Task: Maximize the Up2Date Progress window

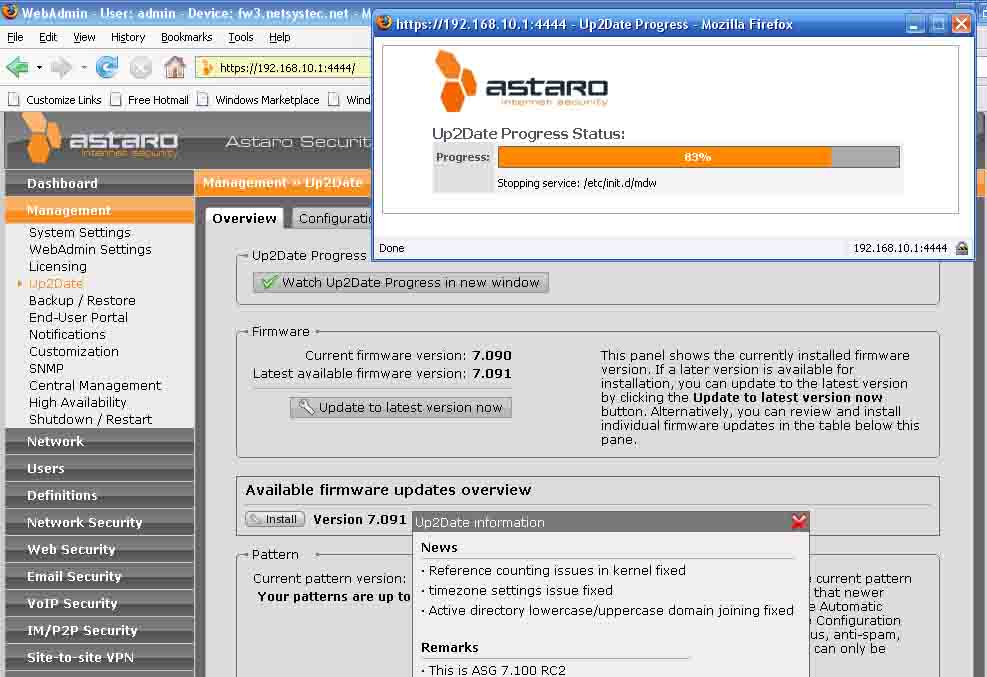Action: coord(938,25)
